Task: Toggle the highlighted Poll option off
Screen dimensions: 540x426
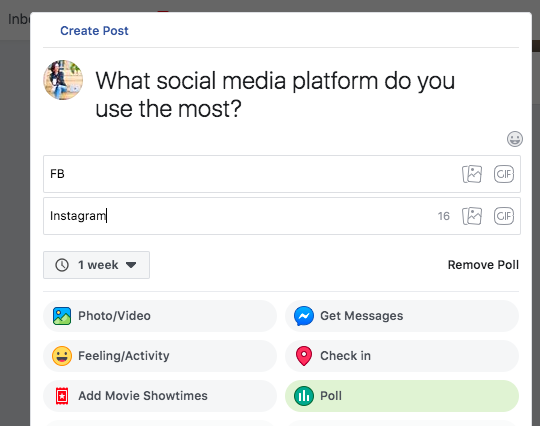Action: coord(402,396)
